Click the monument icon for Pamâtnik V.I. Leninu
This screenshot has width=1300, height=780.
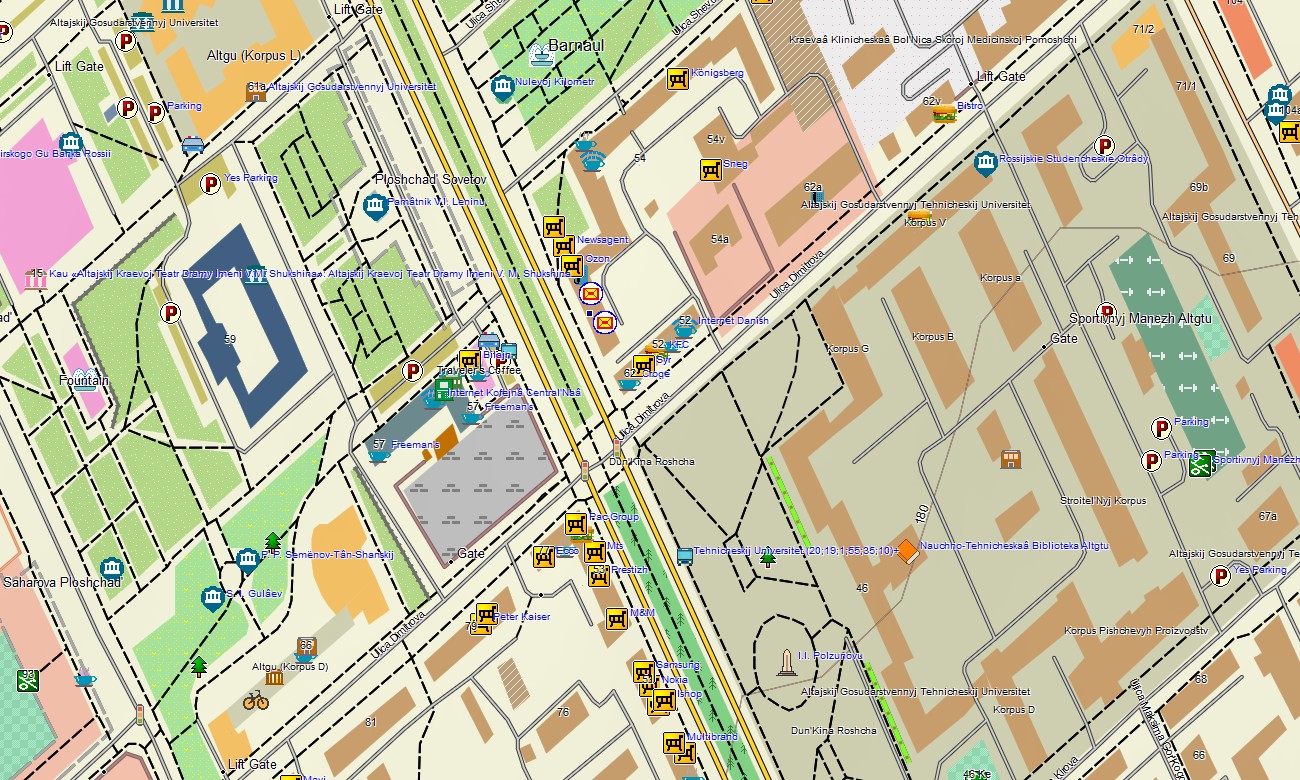coord(375,207)
